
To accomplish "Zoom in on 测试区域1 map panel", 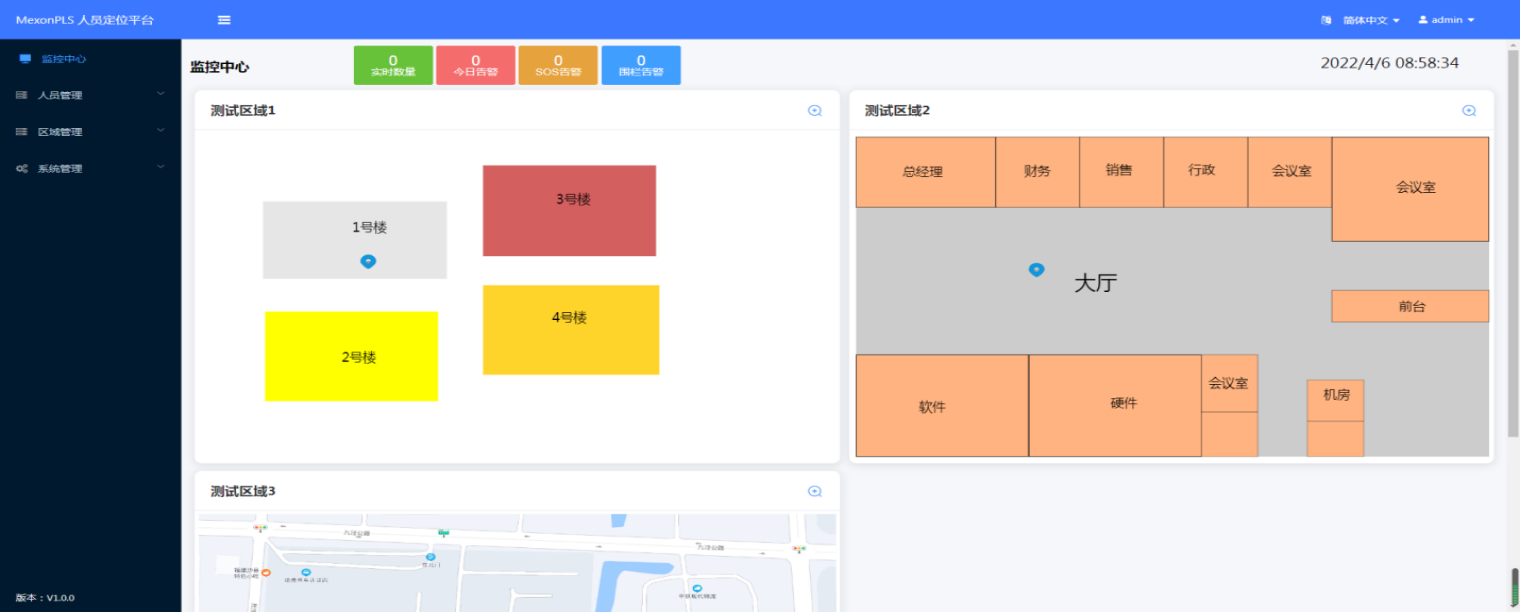I will 815,111.
